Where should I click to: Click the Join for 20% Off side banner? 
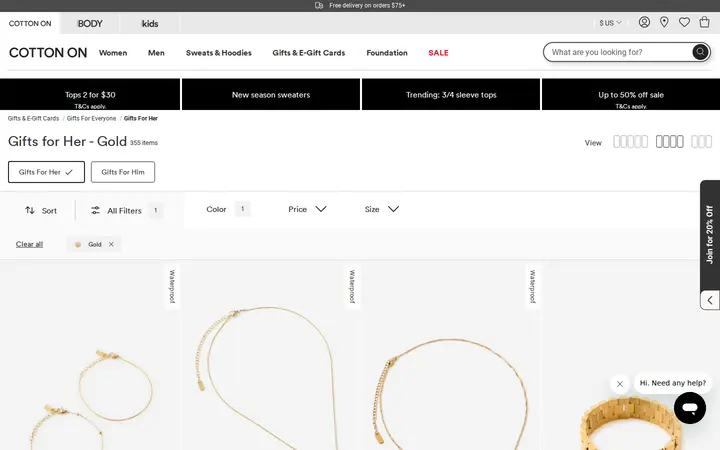(710, 235)
